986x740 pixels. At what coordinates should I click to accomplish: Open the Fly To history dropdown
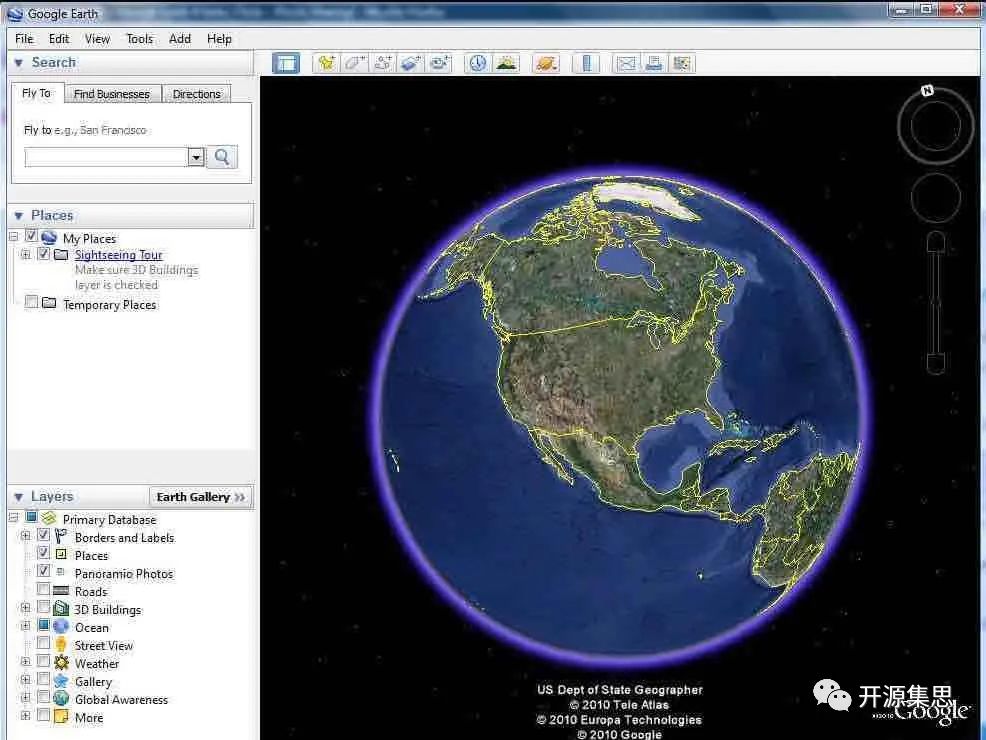(x=196, y=157)
